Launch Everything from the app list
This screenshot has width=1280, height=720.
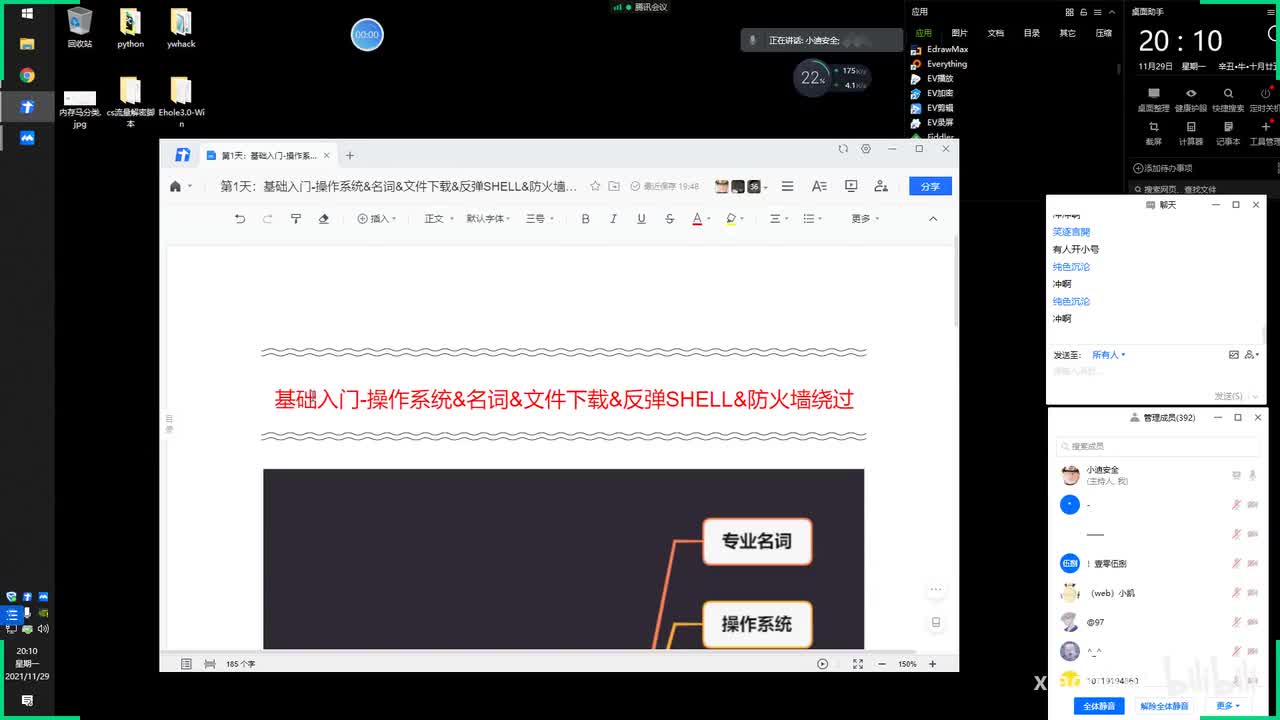[939, 64]
